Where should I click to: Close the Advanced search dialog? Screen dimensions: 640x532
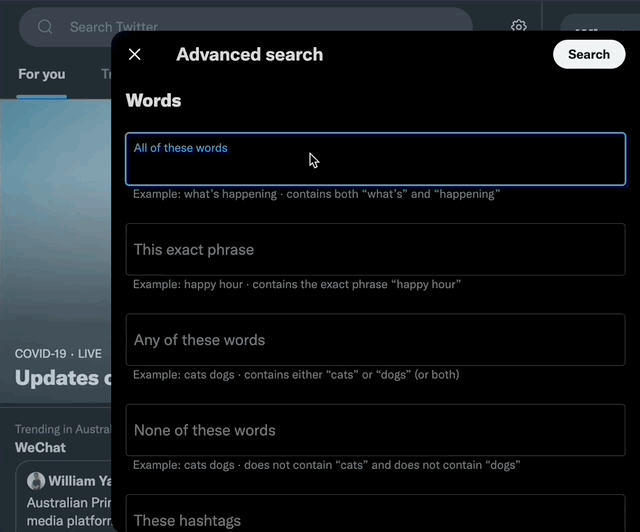pos(135,54)
